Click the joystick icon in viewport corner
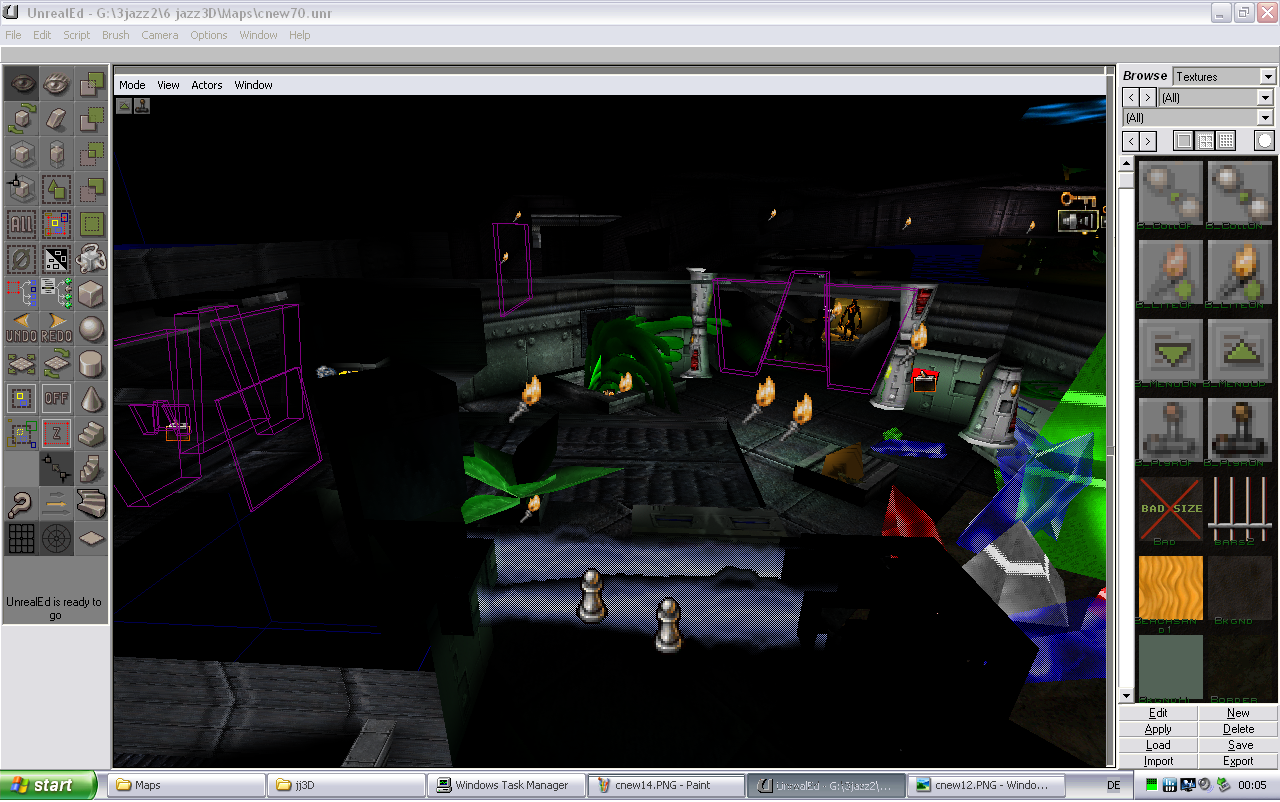Viewport: 1280px width, 802px height. [x=142, y=105]
